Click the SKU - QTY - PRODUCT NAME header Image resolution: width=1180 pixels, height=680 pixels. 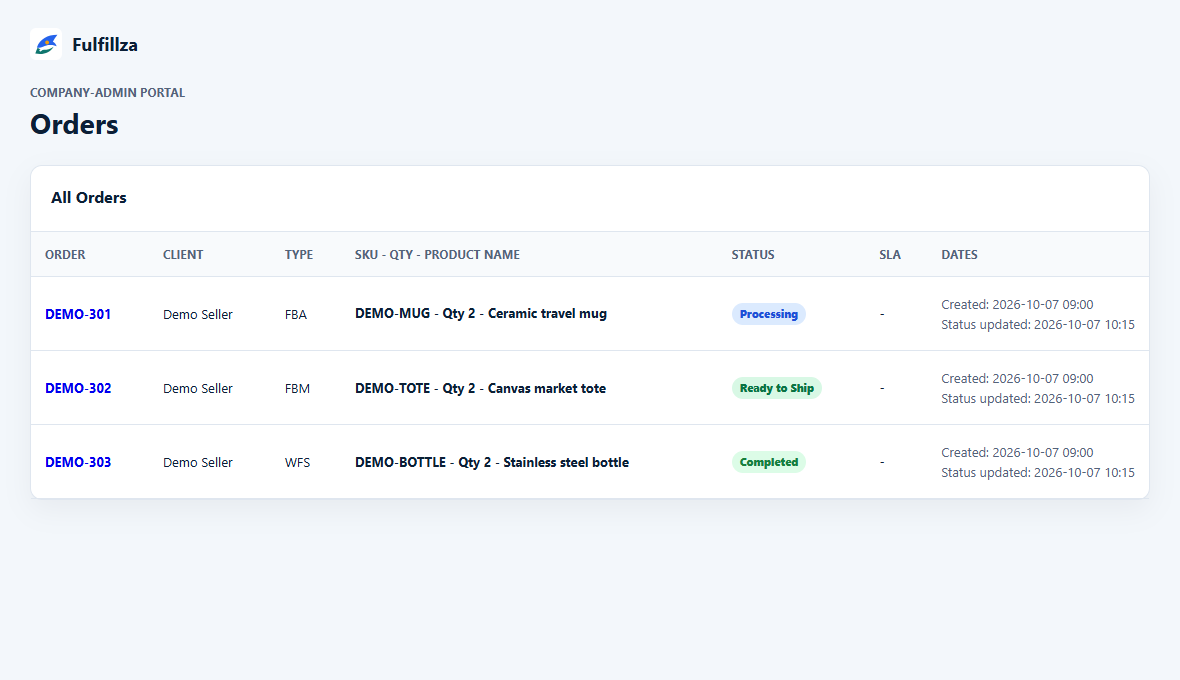point(437,255)
